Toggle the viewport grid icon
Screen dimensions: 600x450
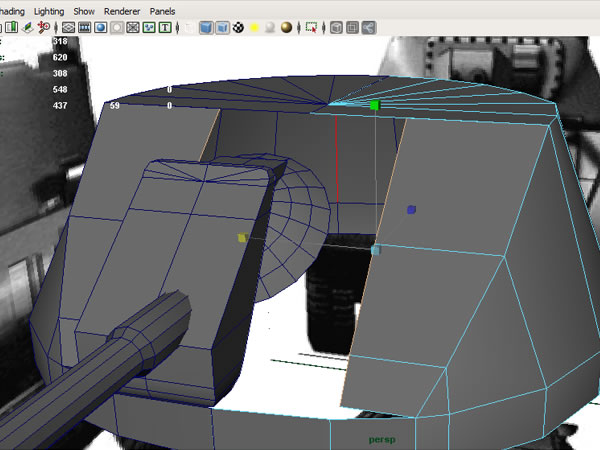(x=68, y=28)
